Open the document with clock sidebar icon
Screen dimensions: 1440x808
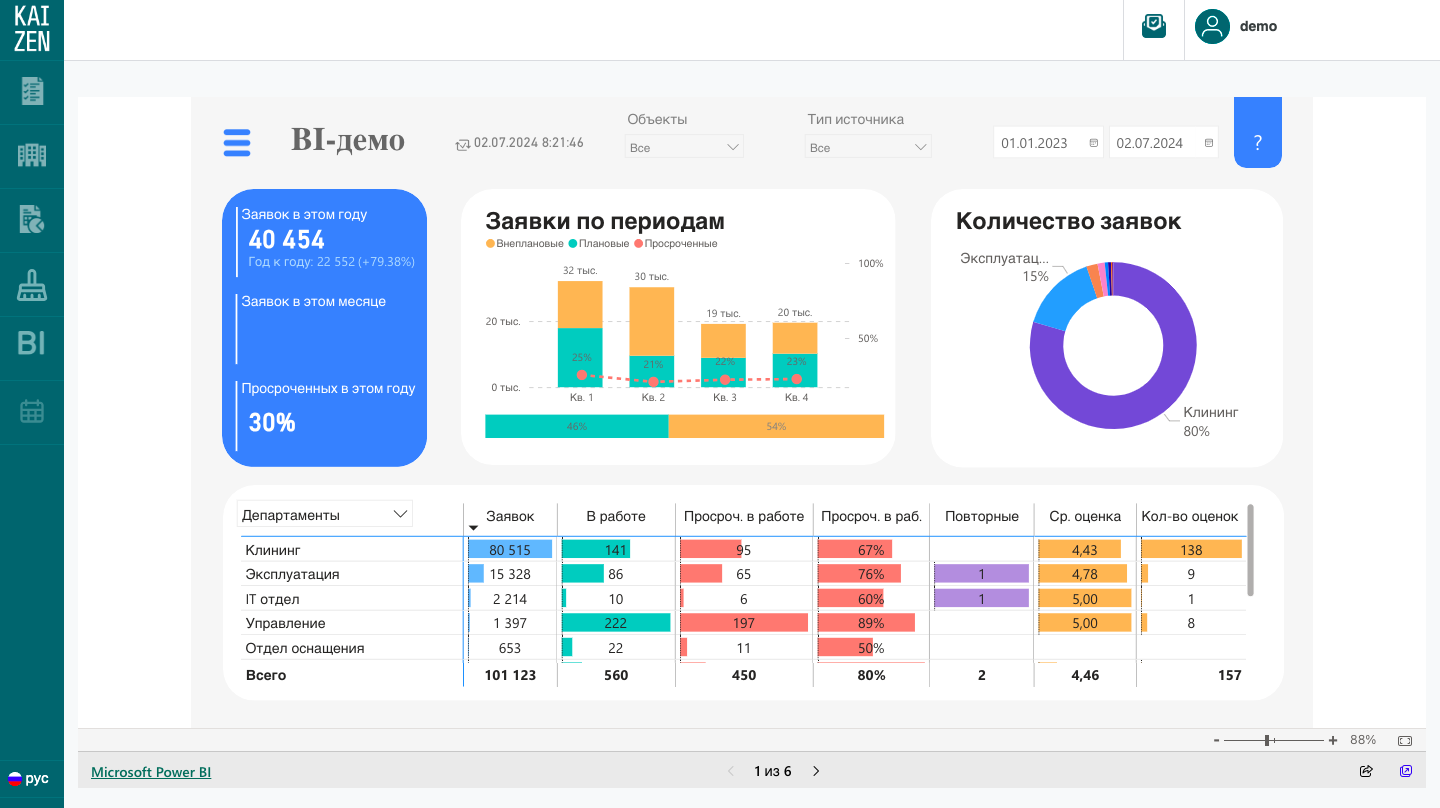tap(32, 219)
